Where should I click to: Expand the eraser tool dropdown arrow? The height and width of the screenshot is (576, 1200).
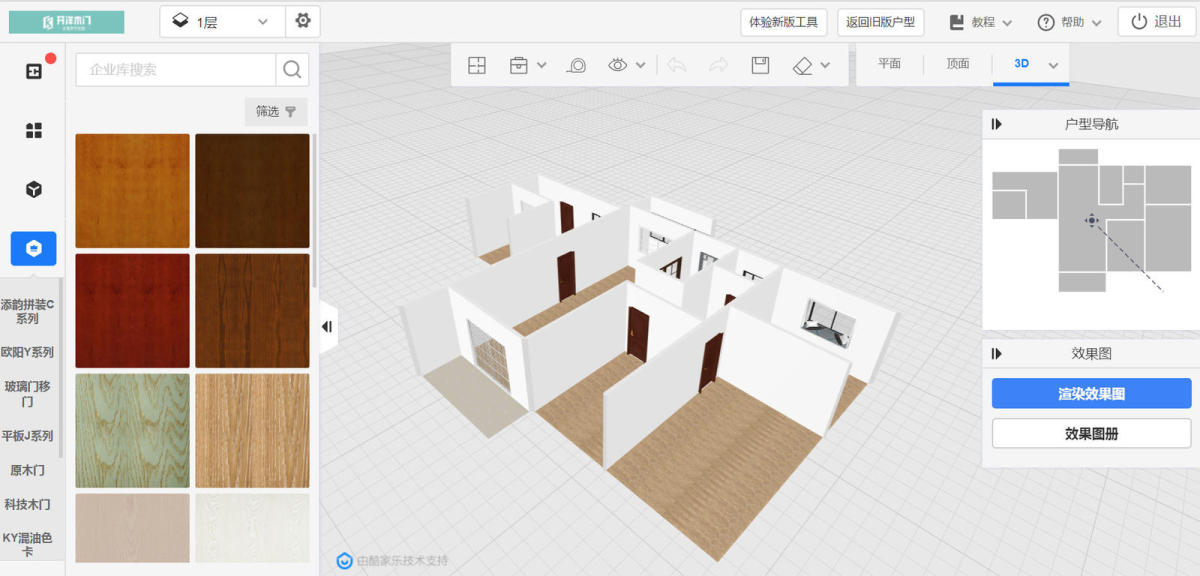click(825, 65)
